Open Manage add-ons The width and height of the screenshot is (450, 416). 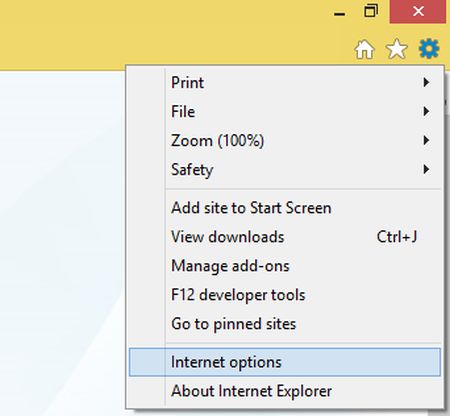pyautogui.click(x=285, y=266)
